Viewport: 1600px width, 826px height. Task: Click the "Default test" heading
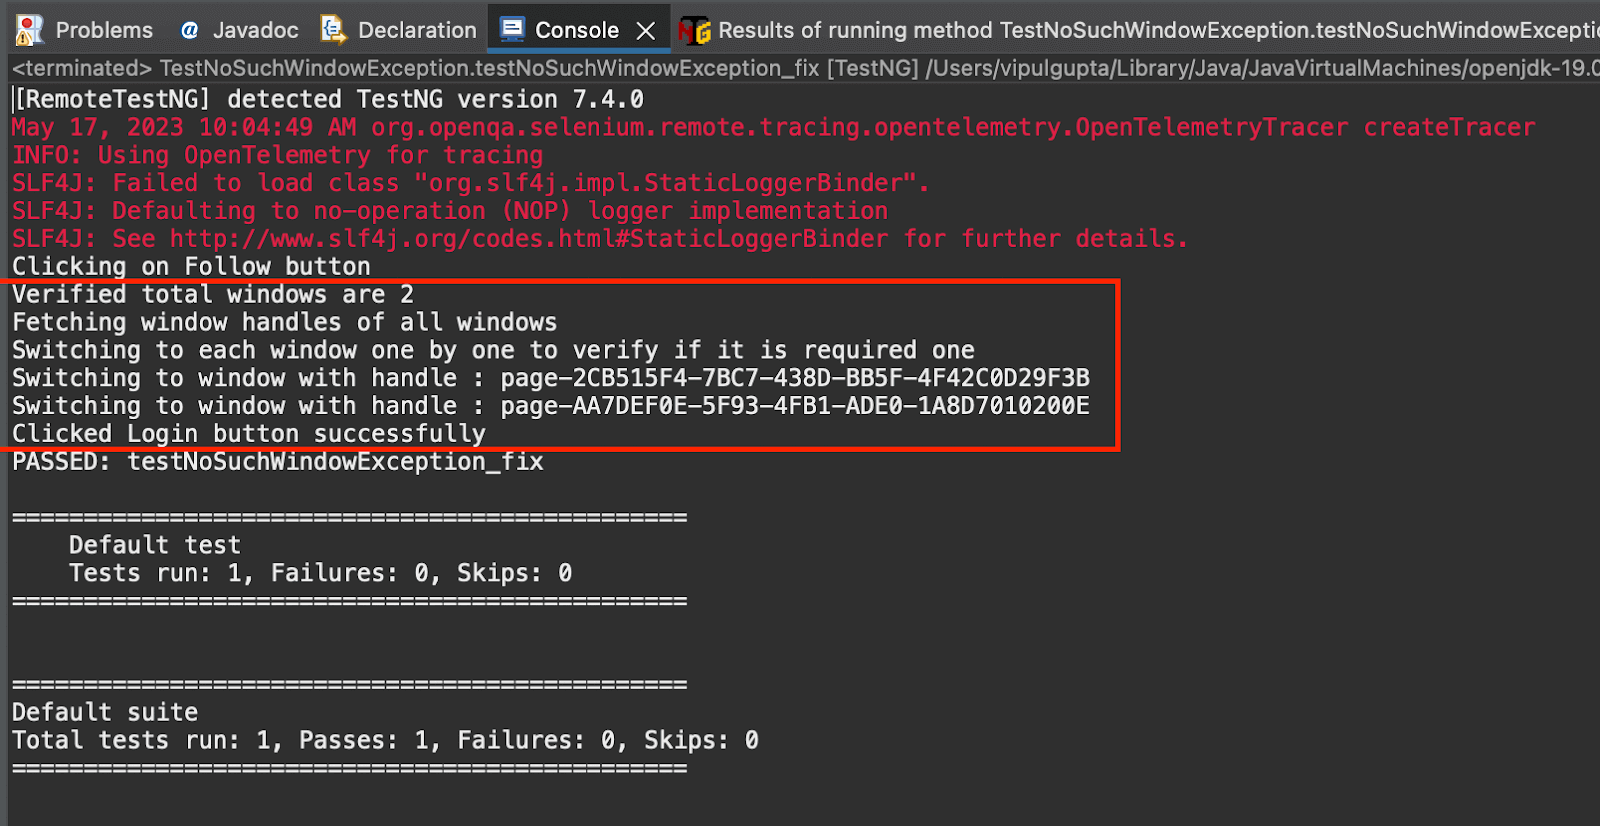click(155, 545)
